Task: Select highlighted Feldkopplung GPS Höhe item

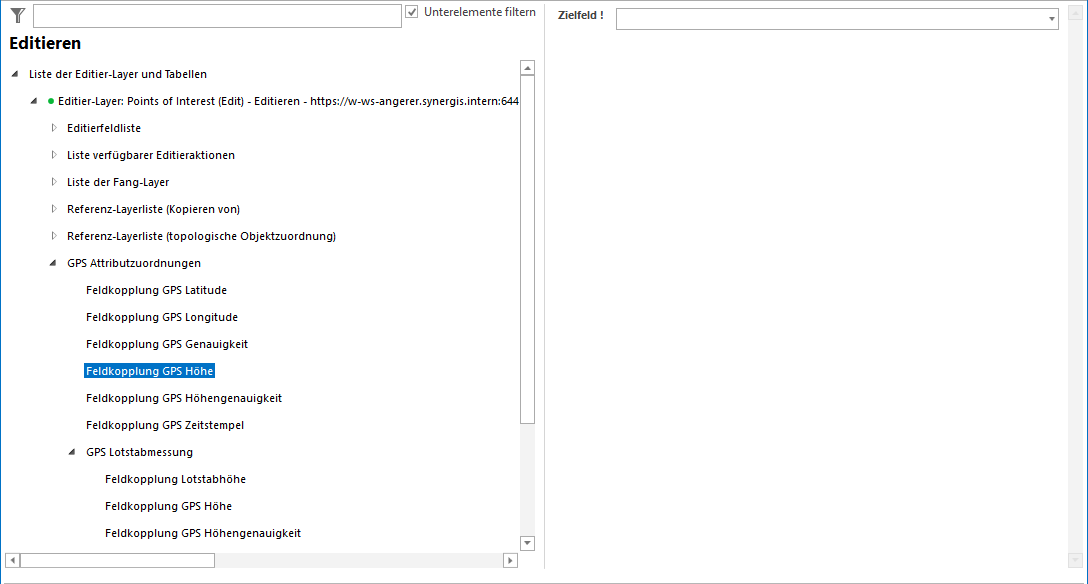Action: [x=149, y=372]
